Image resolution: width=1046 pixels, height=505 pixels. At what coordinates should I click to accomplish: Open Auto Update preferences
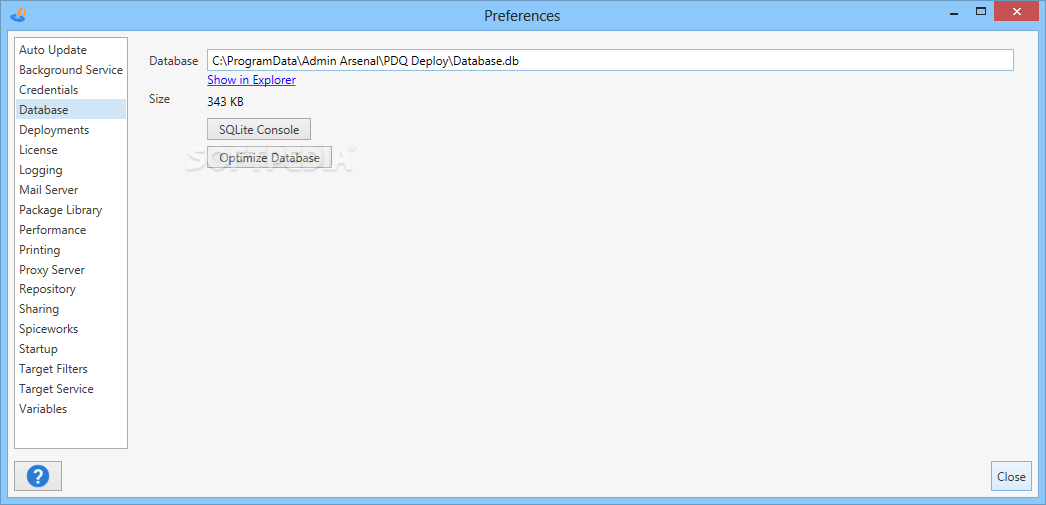click(71, 50)
